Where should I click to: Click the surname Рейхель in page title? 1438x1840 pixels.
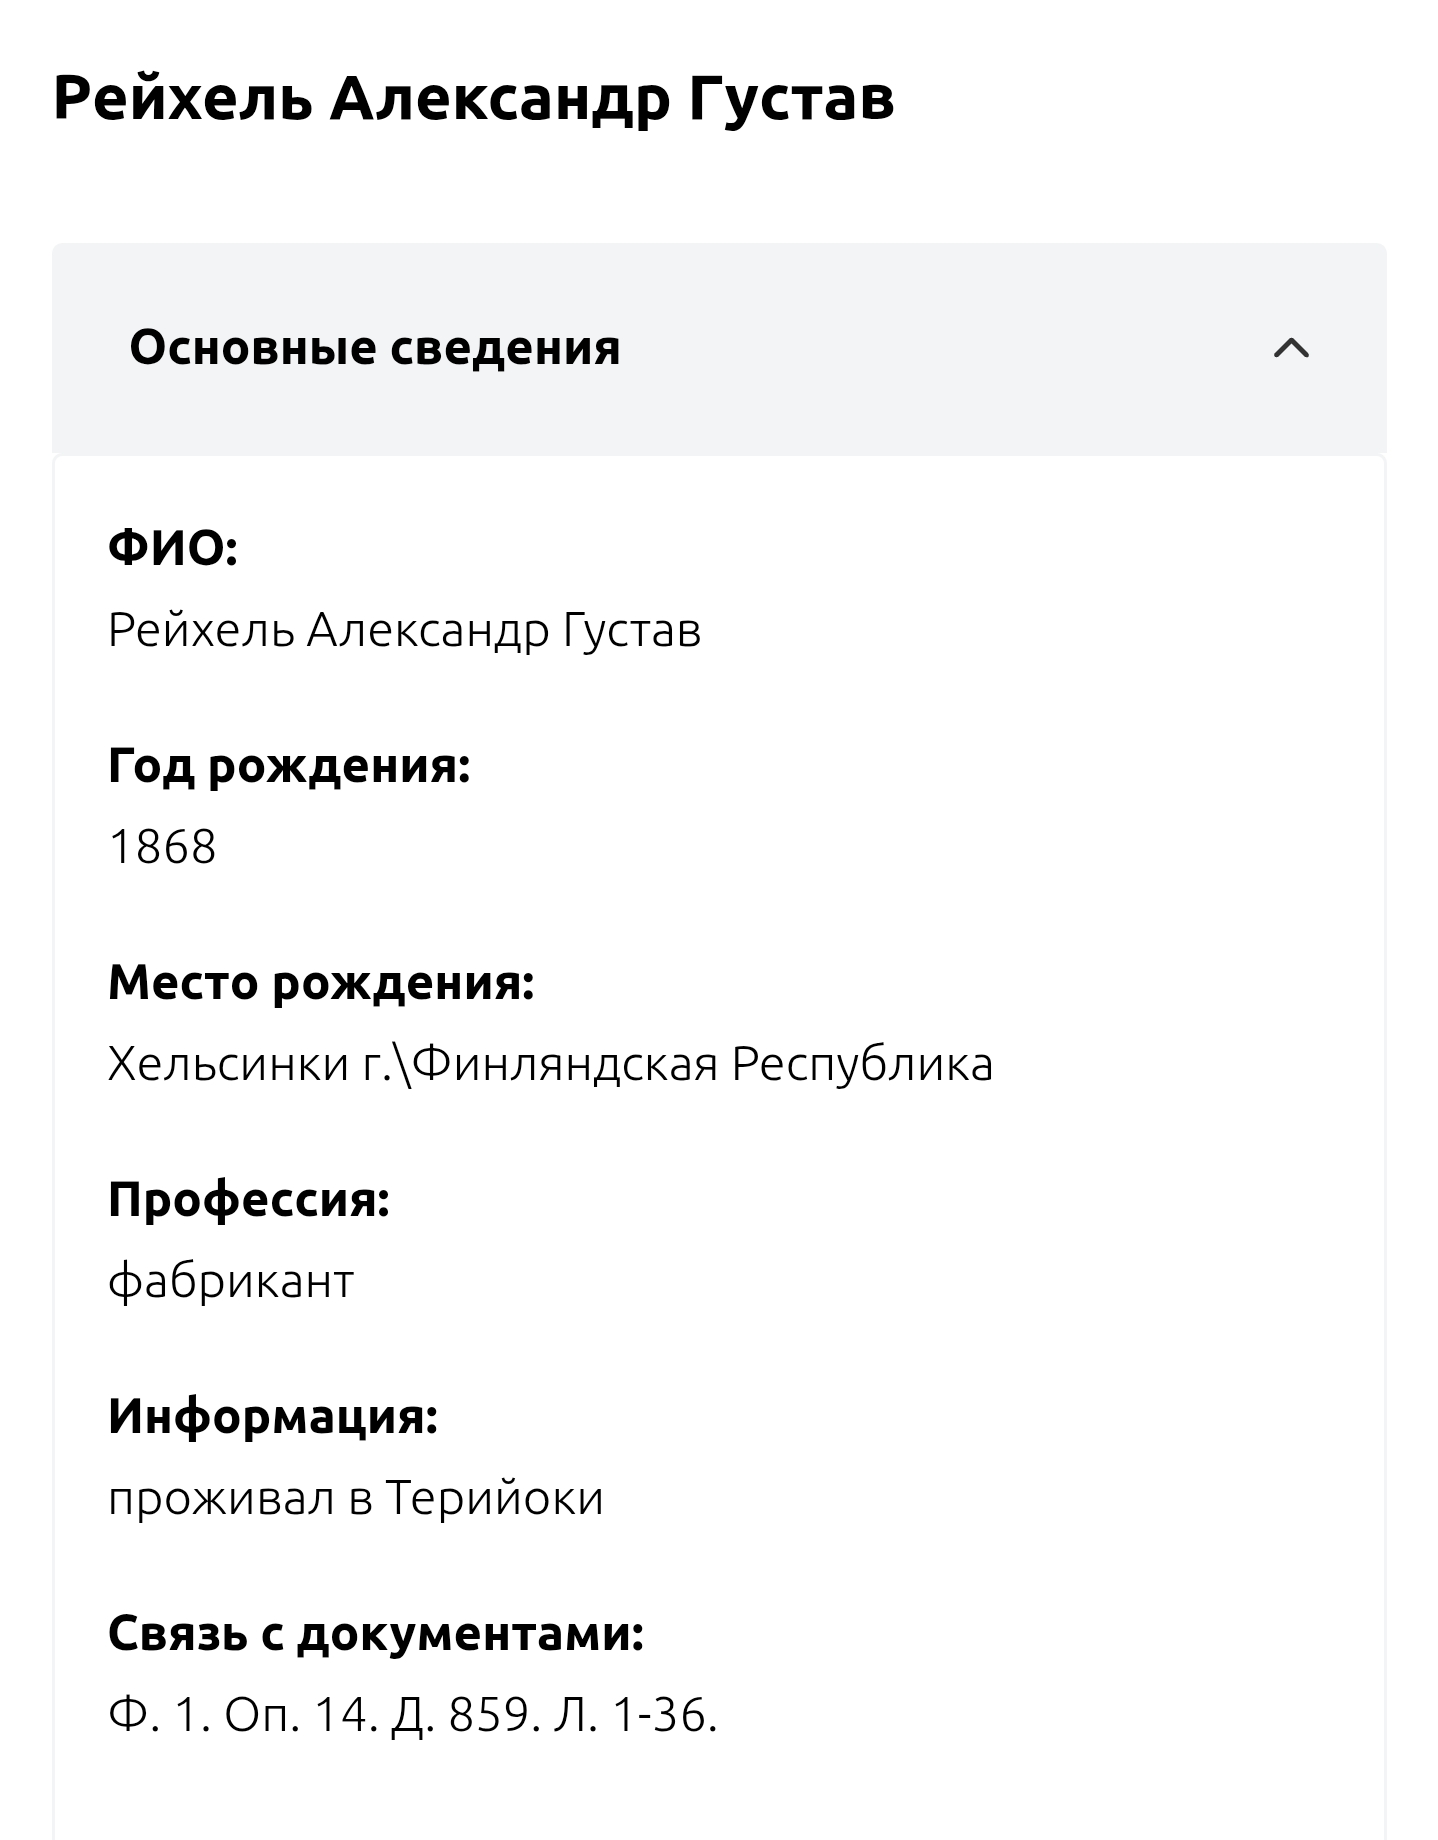(x=182, y=99)
